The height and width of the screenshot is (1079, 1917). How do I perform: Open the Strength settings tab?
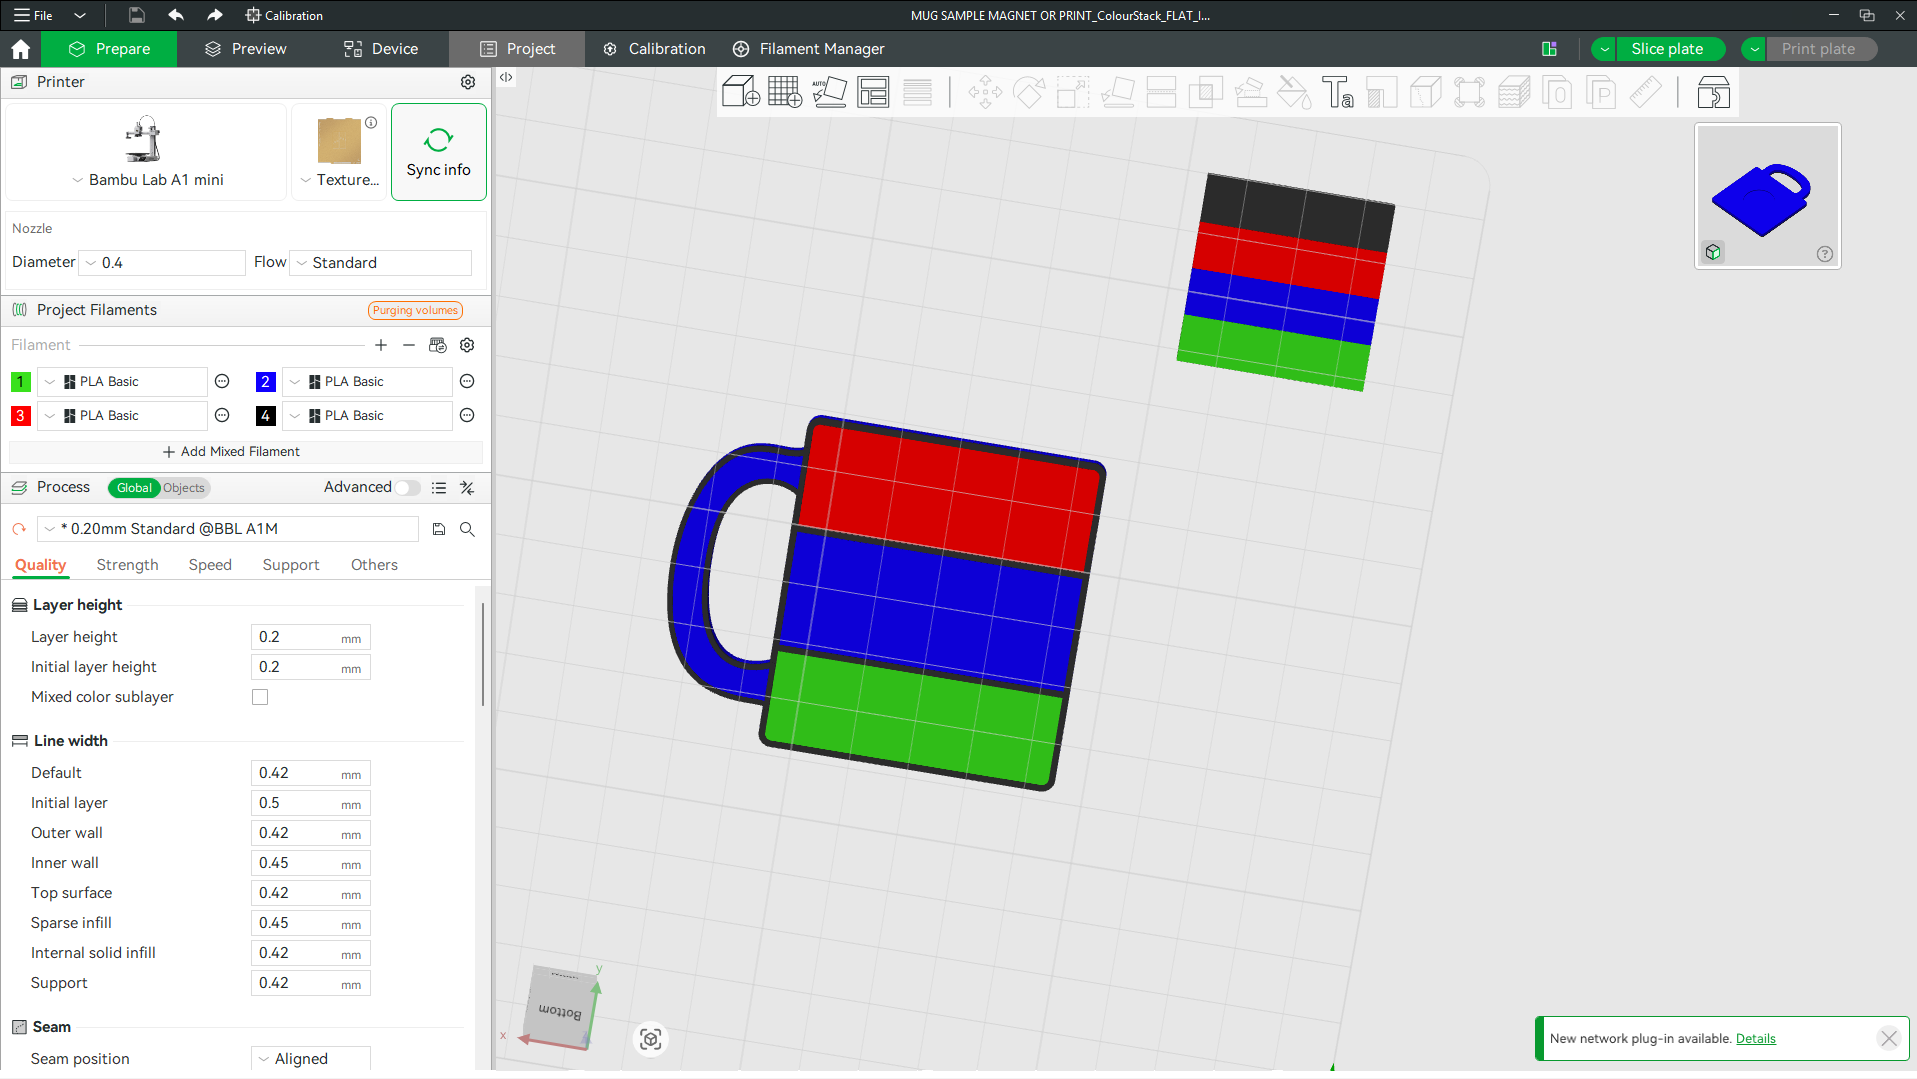pos(127,565)
